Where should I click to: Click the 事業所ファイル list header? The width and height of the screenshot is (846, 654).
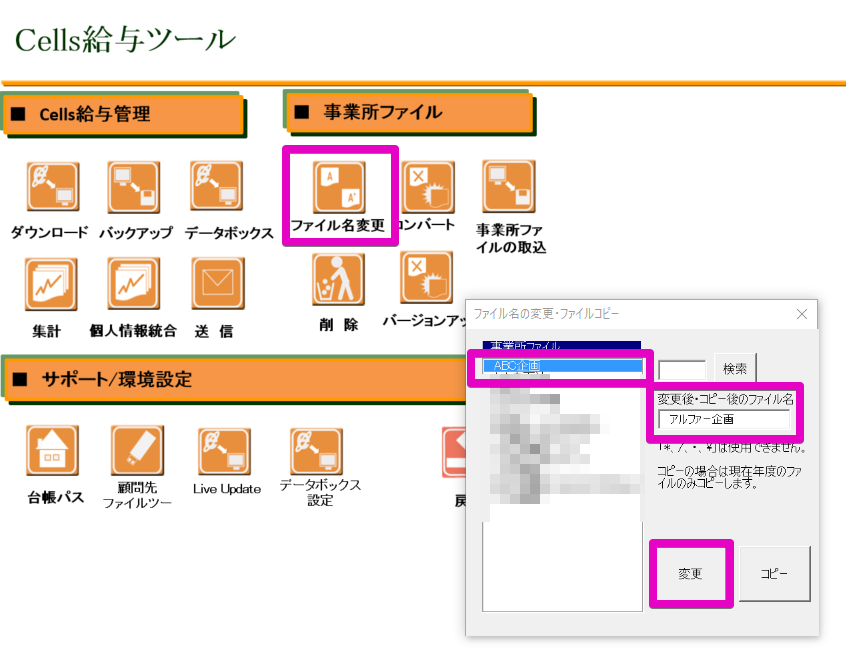pos(562,345)
